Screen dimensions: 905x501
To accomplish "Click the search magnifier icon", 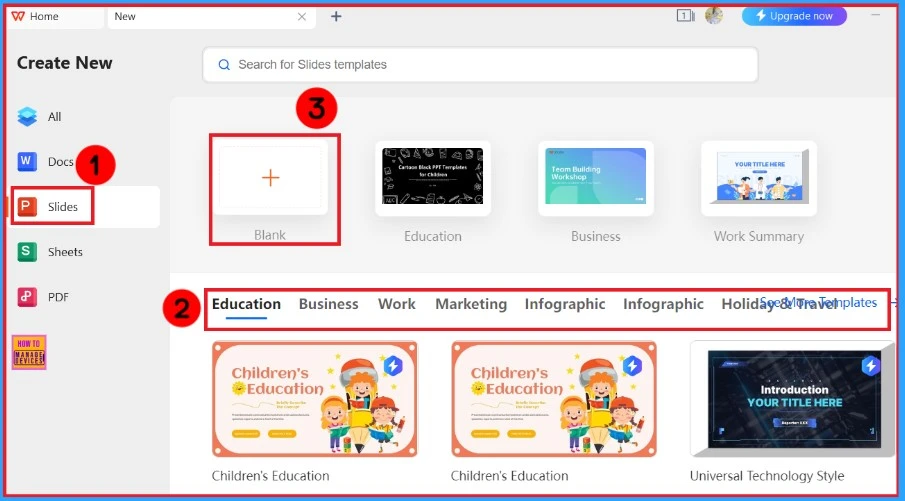I will [224, 65].
